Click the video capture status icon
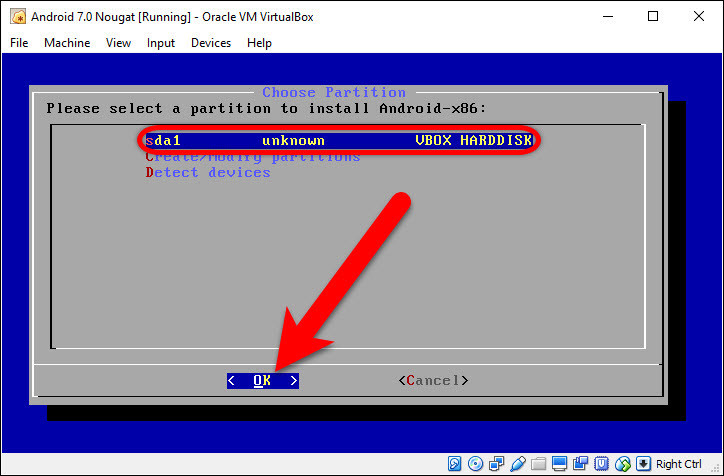724x476 pixels. pos(580,463)
